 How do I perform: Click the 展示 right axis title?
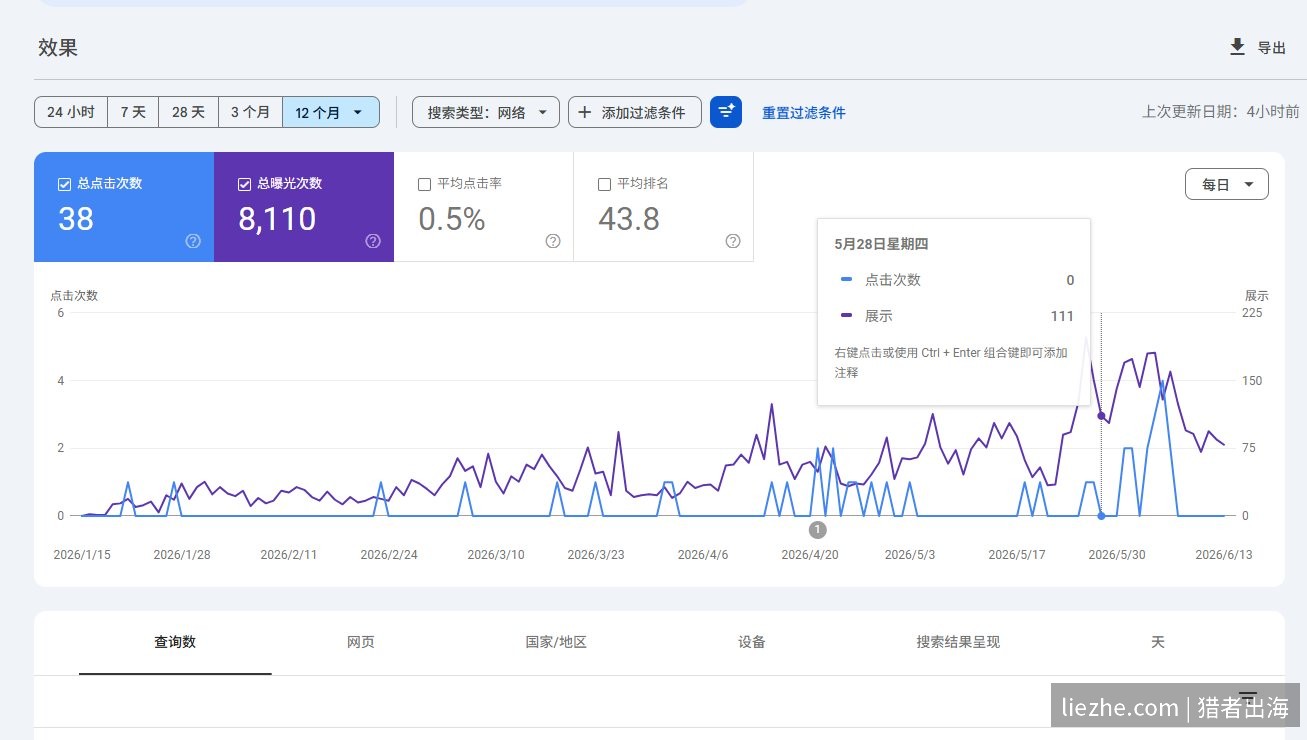(1257, 296)
